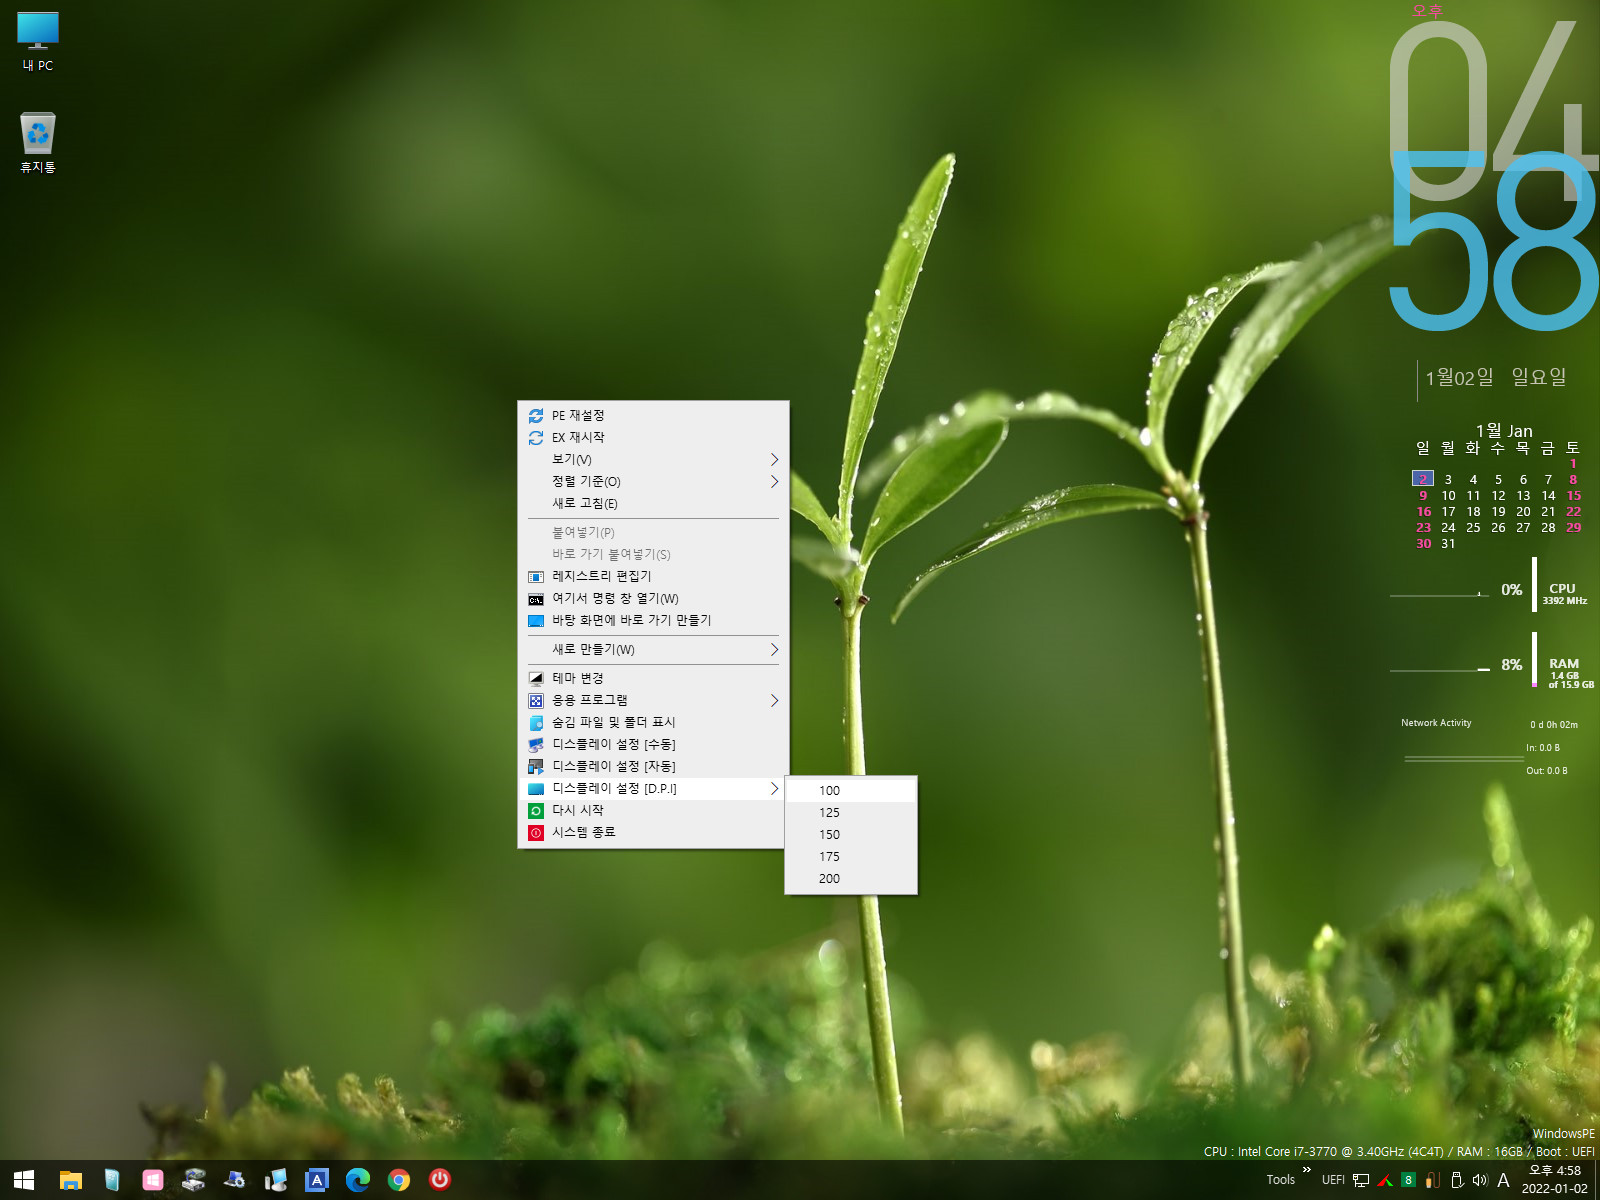The height and width of the screenshot is (1200, 1600).
Task: Click highlighted day 2 in calendar widget
Action: (1423, 479)
